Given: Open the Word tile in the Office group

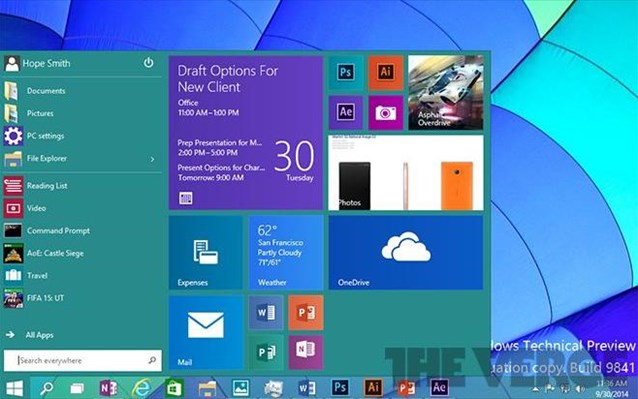Looking at the screenshot, I should pyautogui.click(x=266, y=312).
